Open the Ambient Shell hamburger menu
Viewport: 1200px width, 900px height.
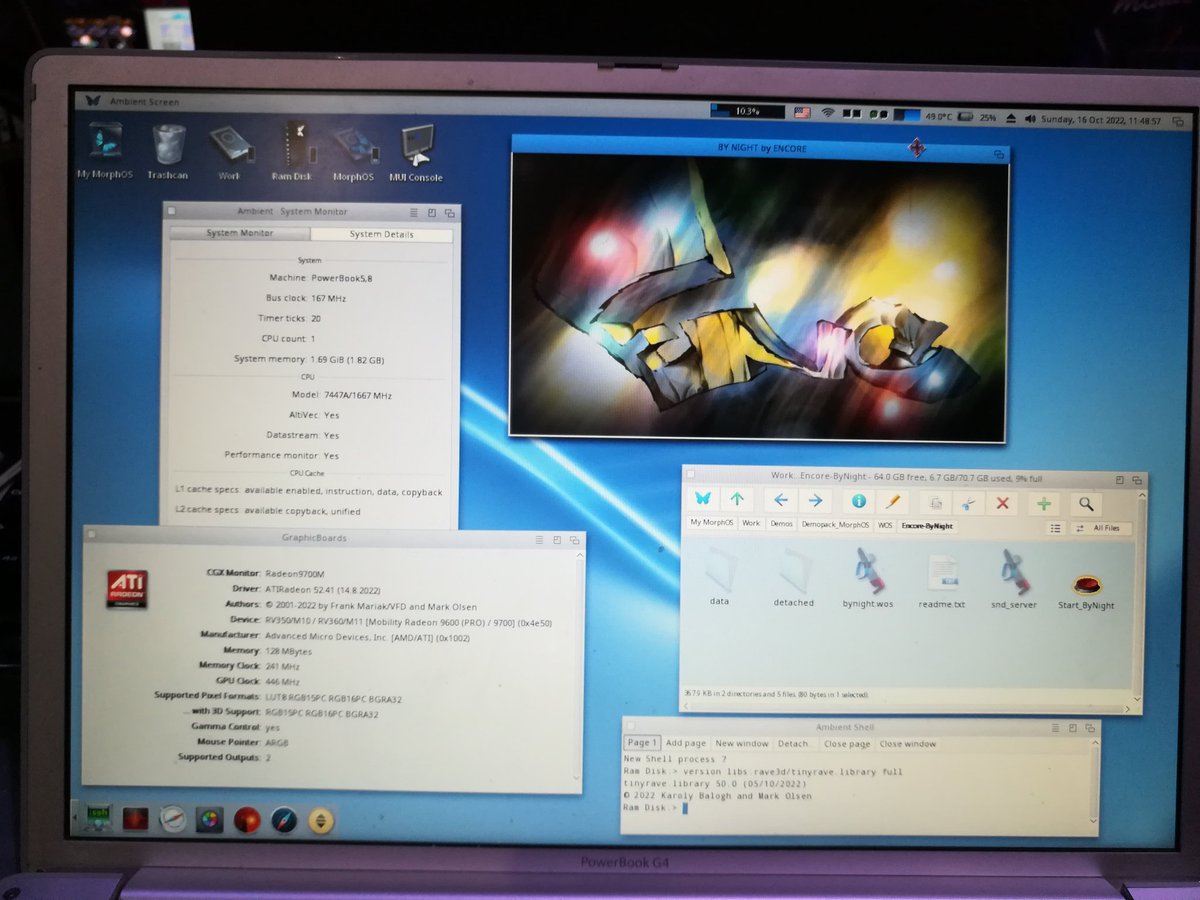pos(1053,727)
